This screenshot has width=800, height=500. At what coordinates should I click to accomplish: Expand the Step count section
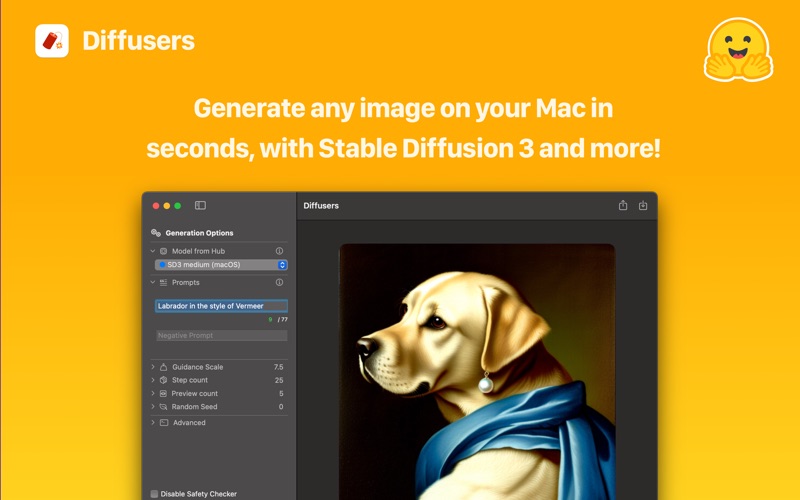tap(153, 380)
